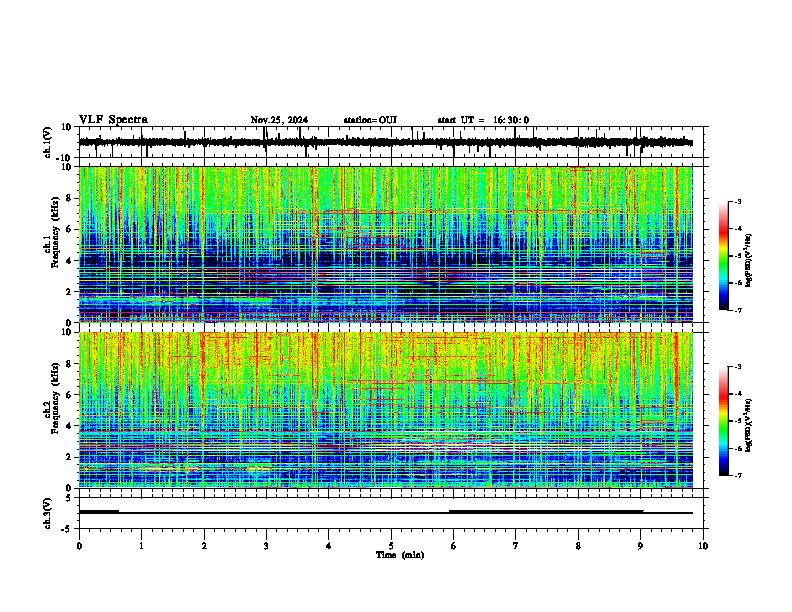Select the date label "Nov.25, 2024"
792x612 pixels.
(x=279, y=120)
